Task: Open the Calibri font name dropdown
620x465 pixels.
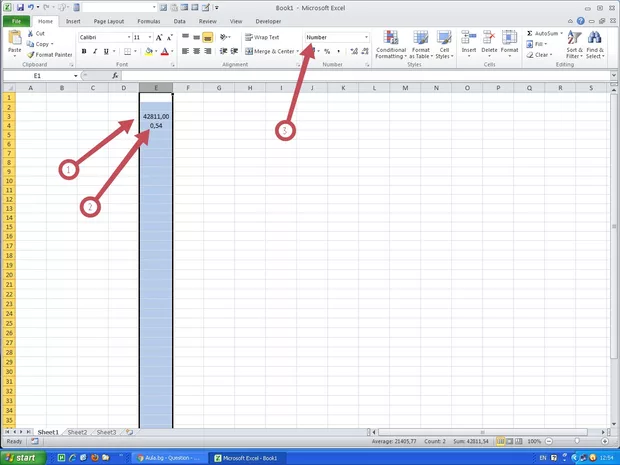Action: coord(129,37)
